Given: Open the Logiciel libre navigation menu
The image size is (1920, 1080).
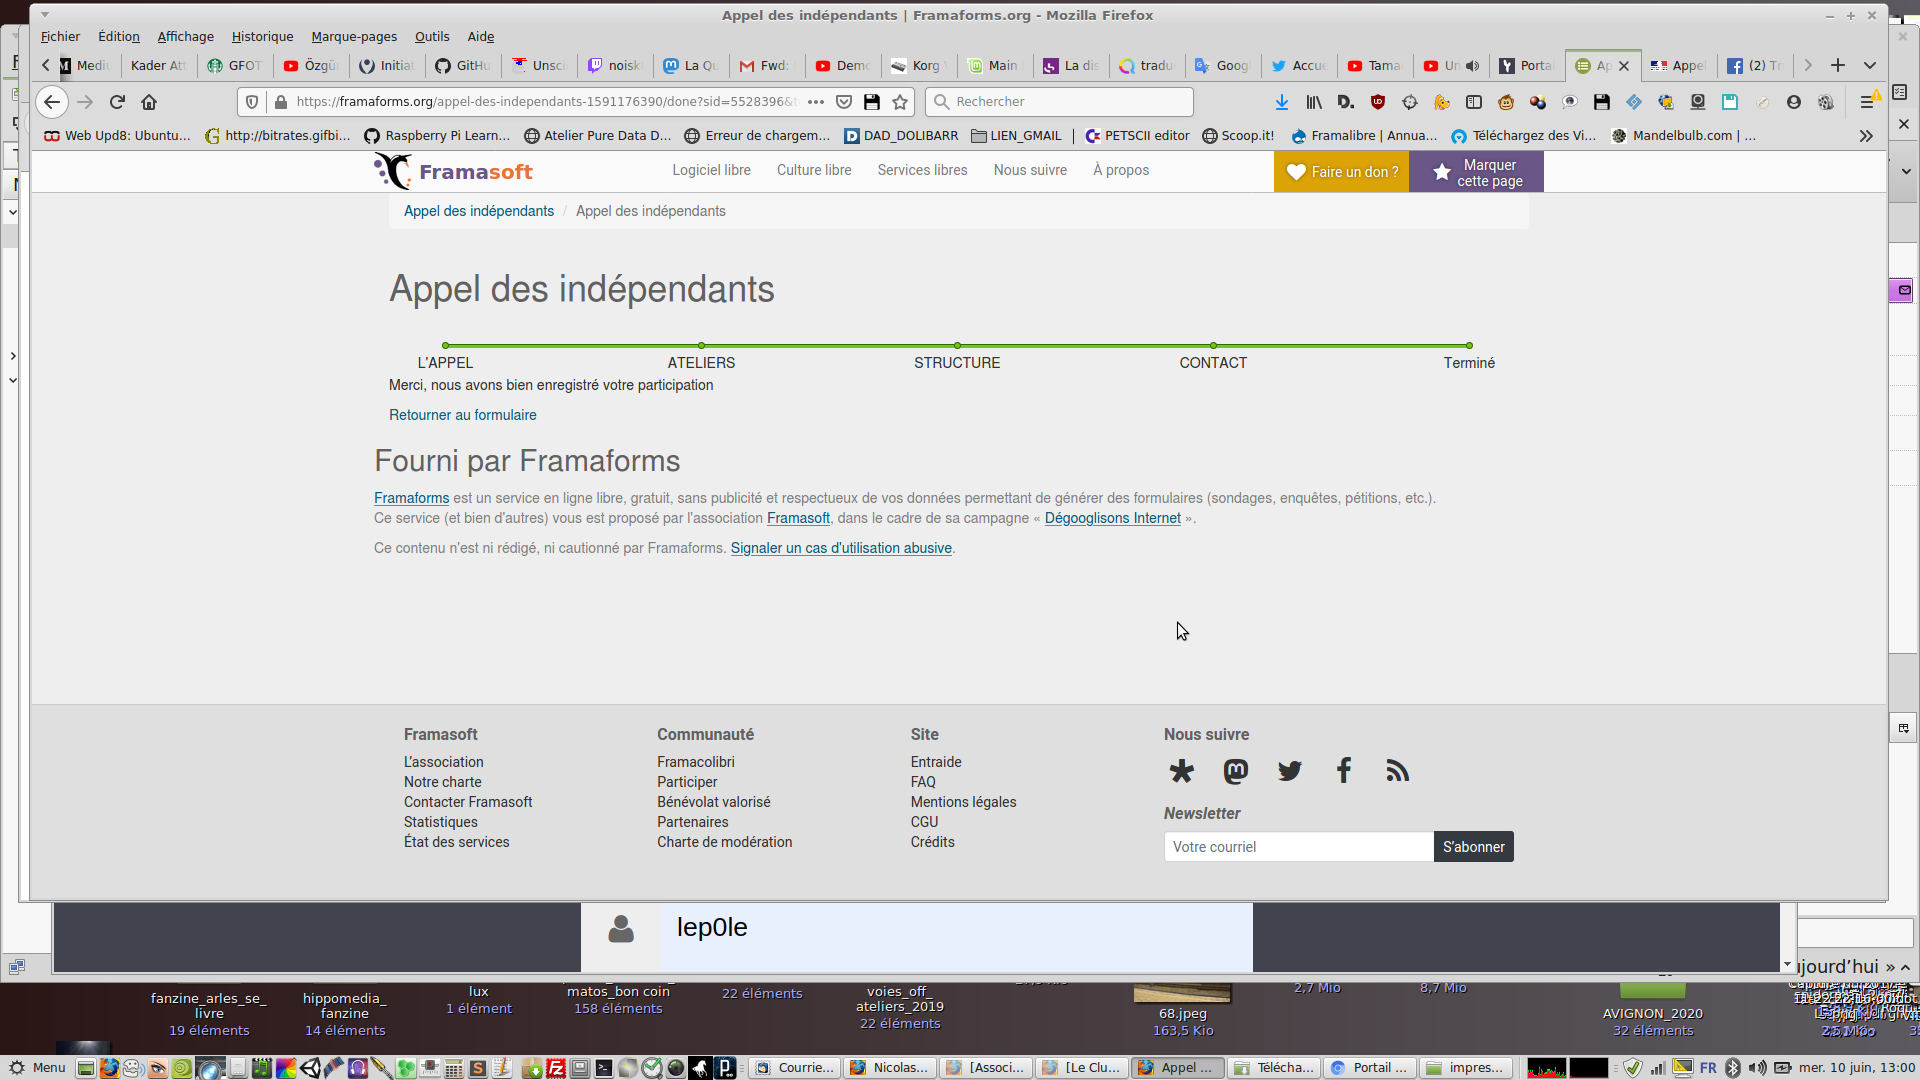Looking at the screenshot, I should pyautogui.click(x=711, y=171).
